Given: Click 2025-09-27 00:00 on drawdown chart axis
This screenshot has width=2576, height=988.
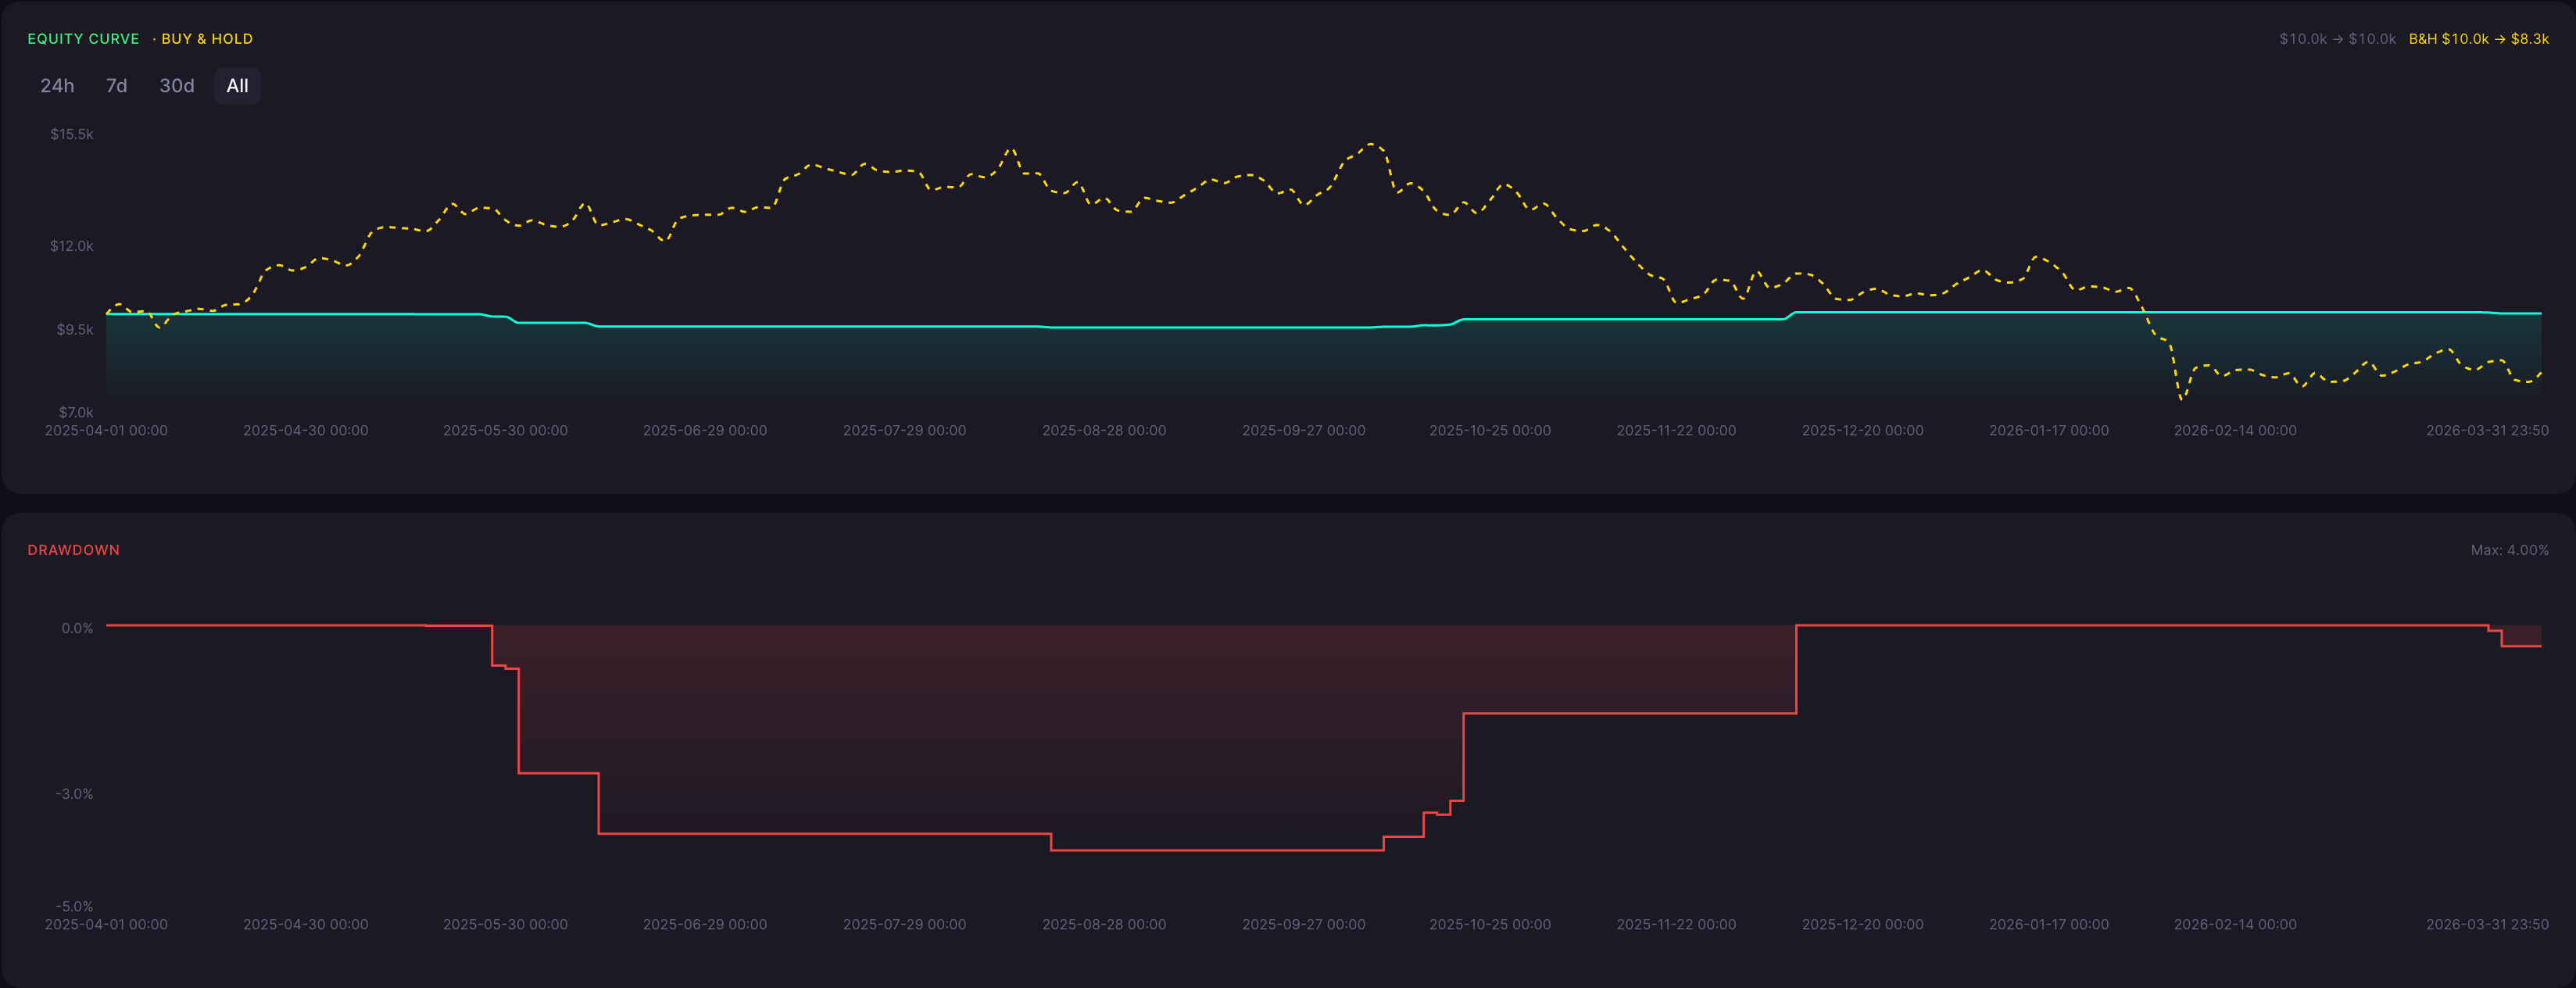Looking at the screenshot, I should click(x=1303, y=925).
